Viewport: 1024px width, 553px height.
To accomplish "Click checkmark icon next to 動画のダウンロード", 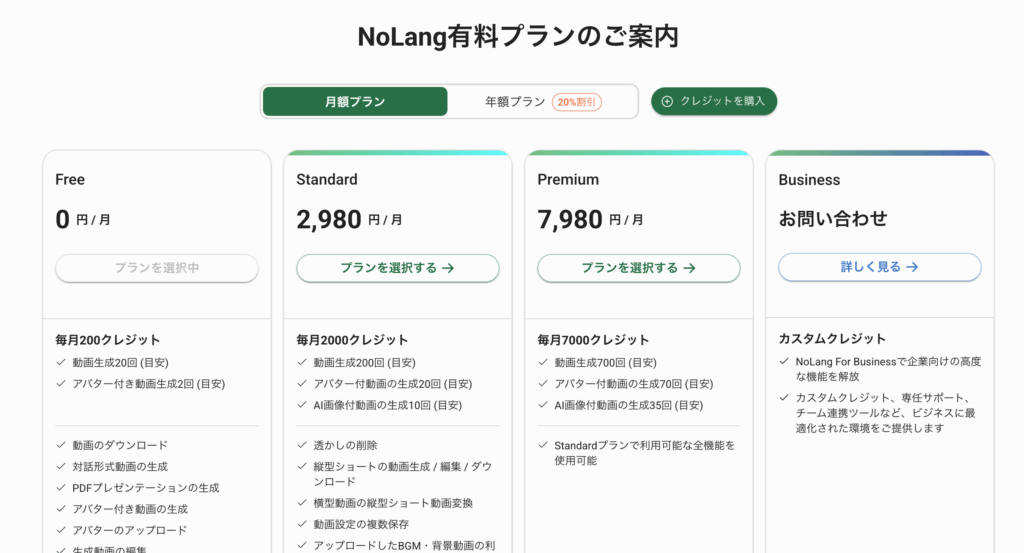I will coord(61,445).
